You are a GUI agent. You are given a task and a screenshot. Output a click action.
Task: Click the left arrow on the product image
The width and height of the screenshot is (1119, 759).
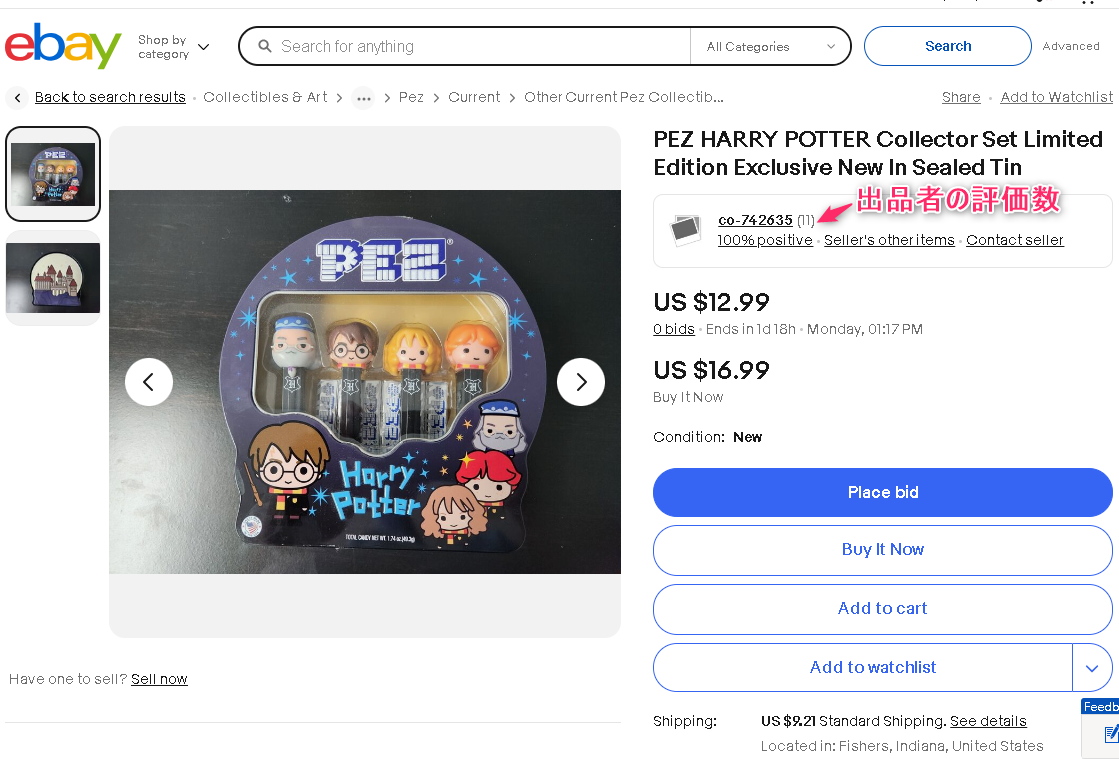(149, 382)
